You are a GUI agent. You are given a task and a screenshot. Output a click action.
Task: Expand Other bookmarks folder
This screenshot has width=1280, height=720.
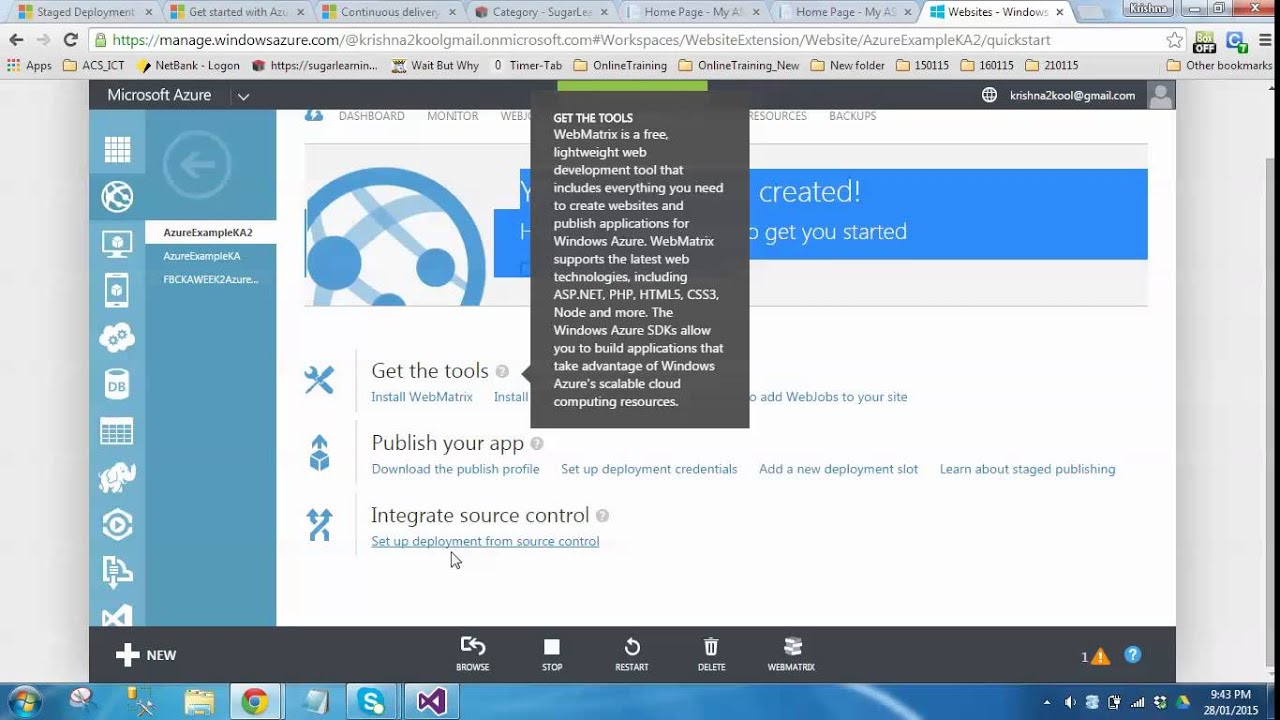point(1219,65)
